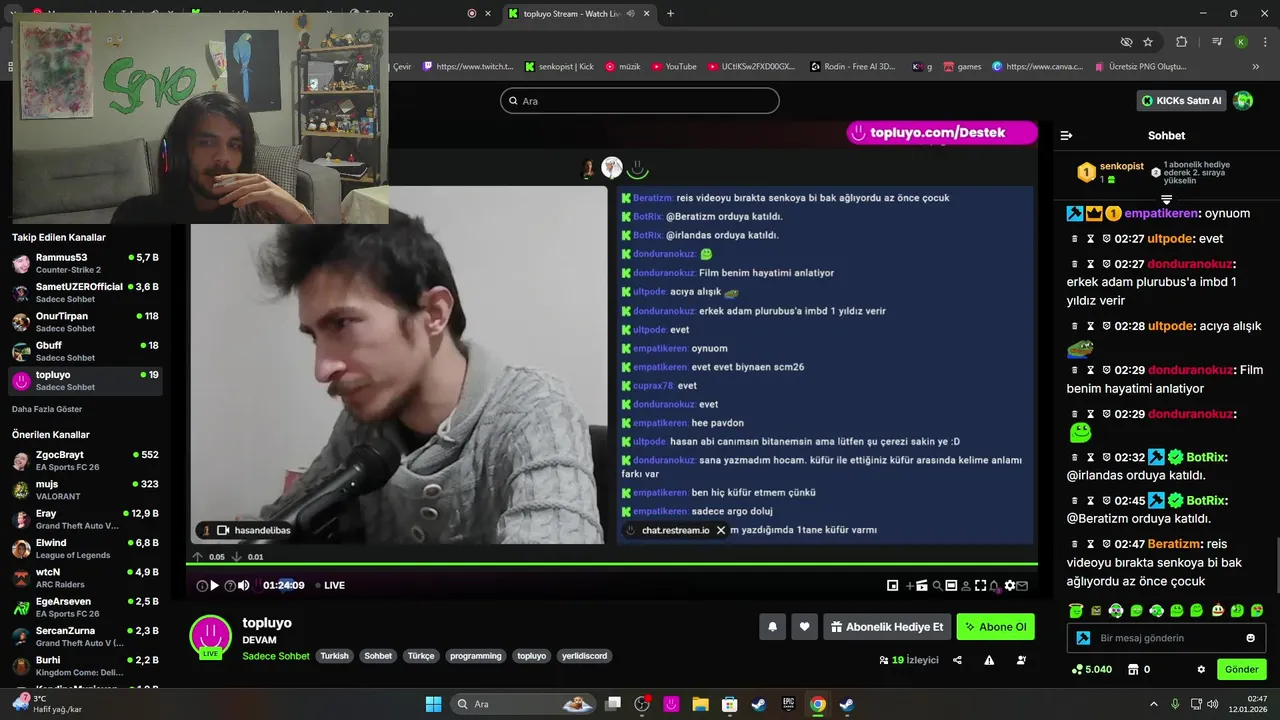The height and width of the screenshot is (720, 1280).
Task: Open müzik bookmark
Action: coord(623,67)
